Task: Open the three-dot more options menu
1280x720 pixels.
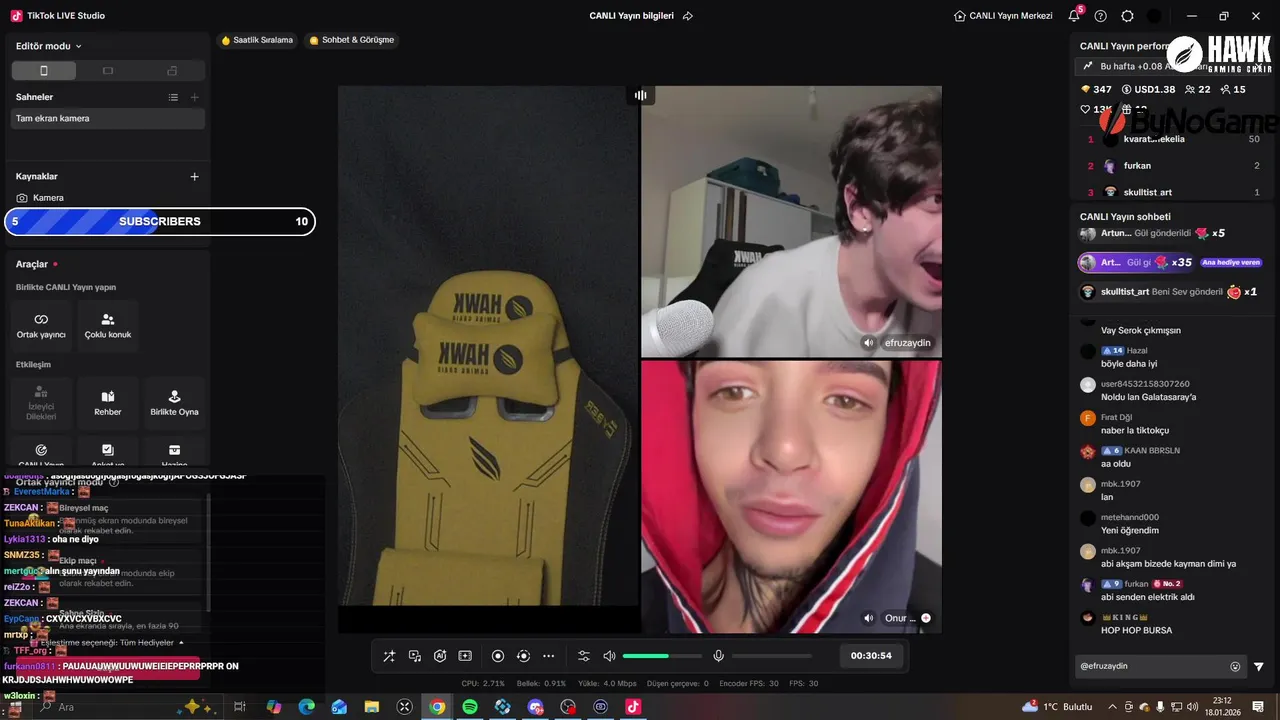Action: tap(548, 656)
